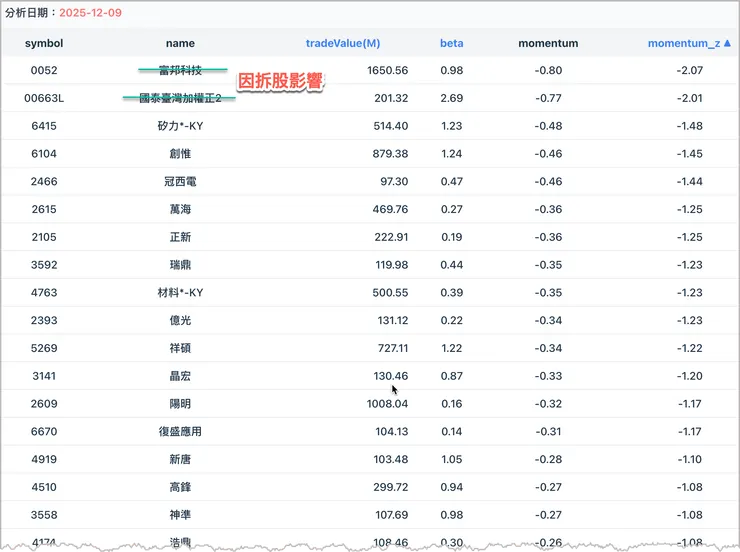The height and width of the screenshot is (552, 740).
Task: Click the stock name 神準
Action: pyautogui.click(x=180, y=516)
